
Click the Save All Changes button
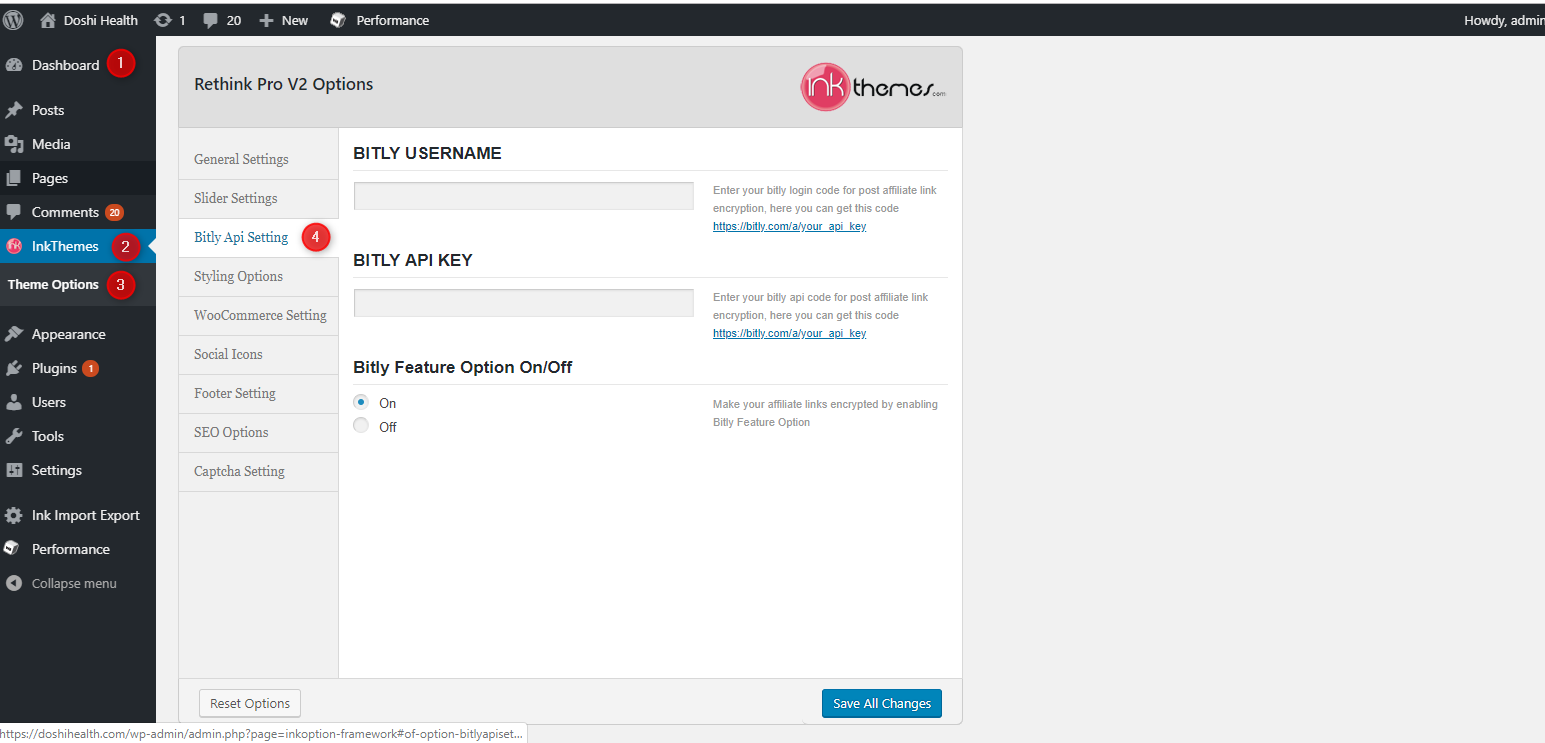(x=881, y=703)
